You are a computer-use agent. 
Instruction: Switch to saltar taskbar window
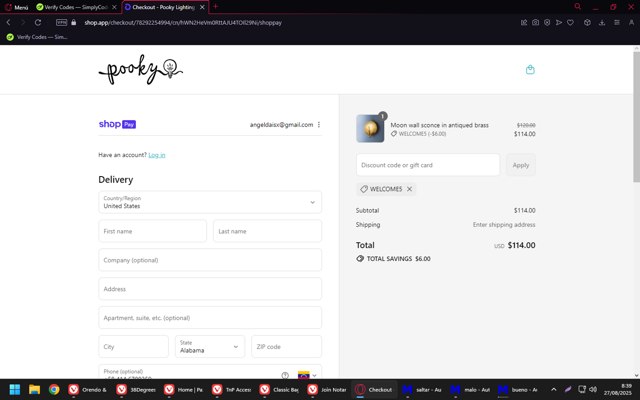click(x=422, y=389)
